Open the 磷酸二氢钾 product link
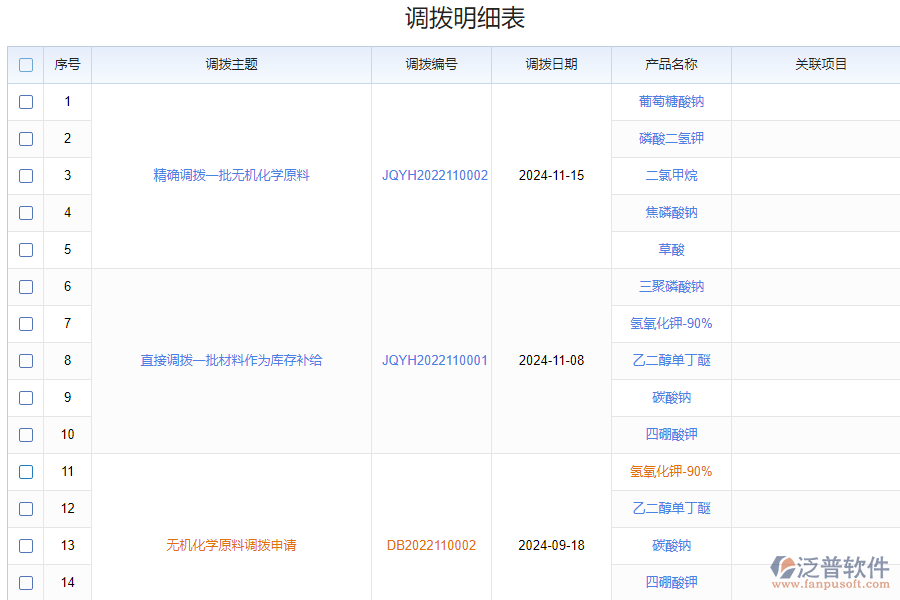 coord(670,138)
